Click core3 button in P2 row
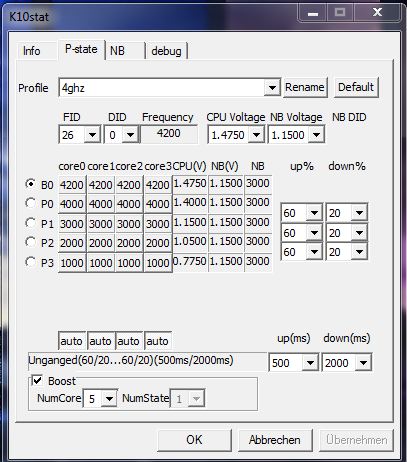 pos(158,243)
